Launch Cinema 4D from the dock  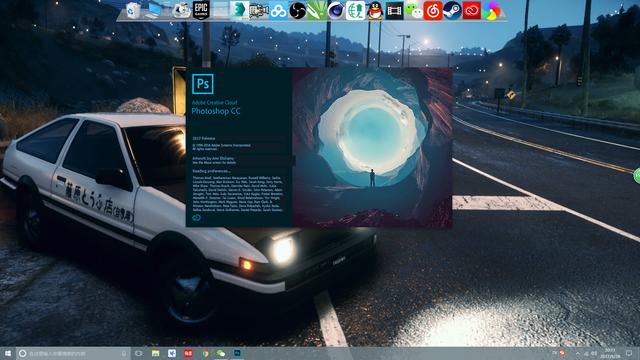coord(336,11)
